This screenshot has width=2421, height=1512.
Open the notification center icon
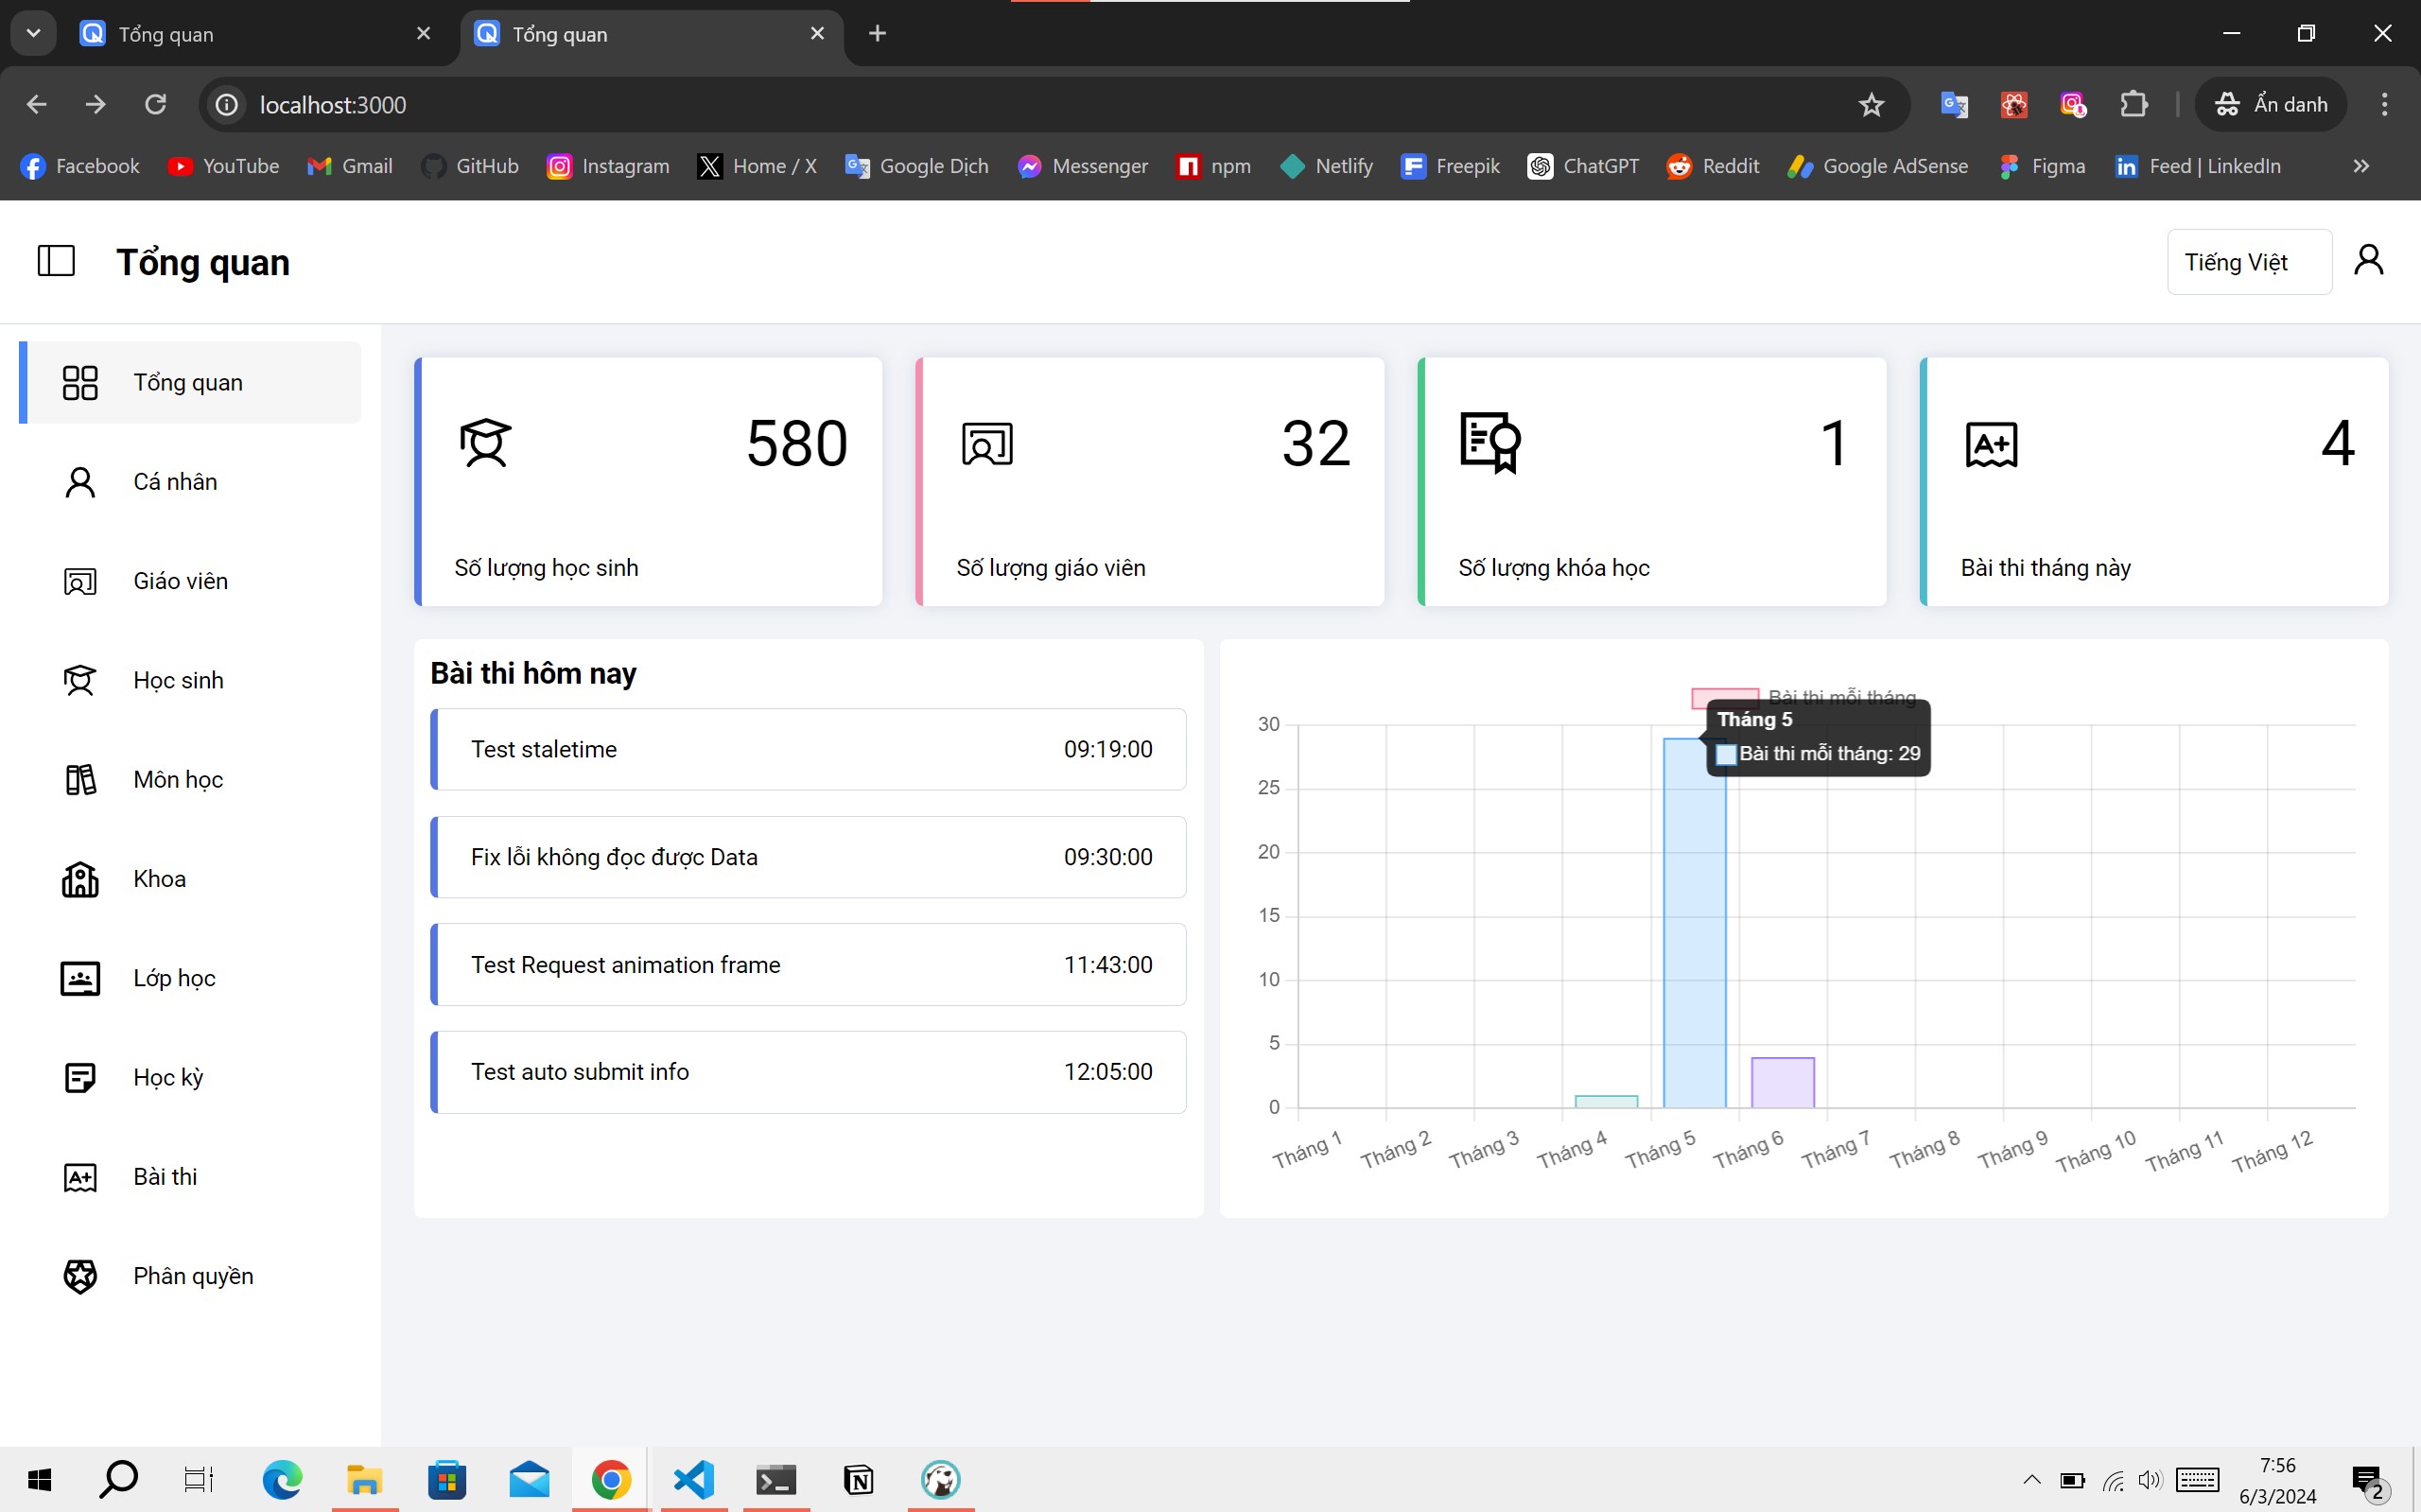[2367, 1481]
